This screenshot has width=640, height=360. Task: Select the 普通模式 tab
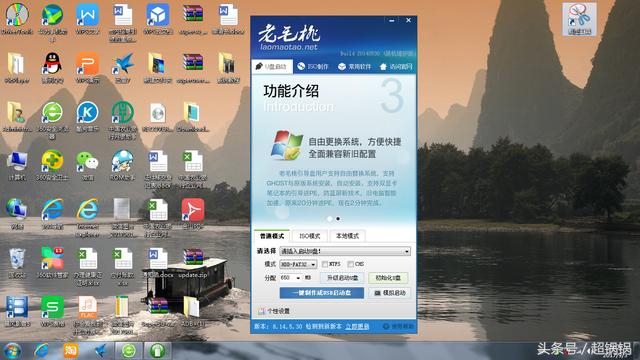pyautogui.click(x=272, y=236)
